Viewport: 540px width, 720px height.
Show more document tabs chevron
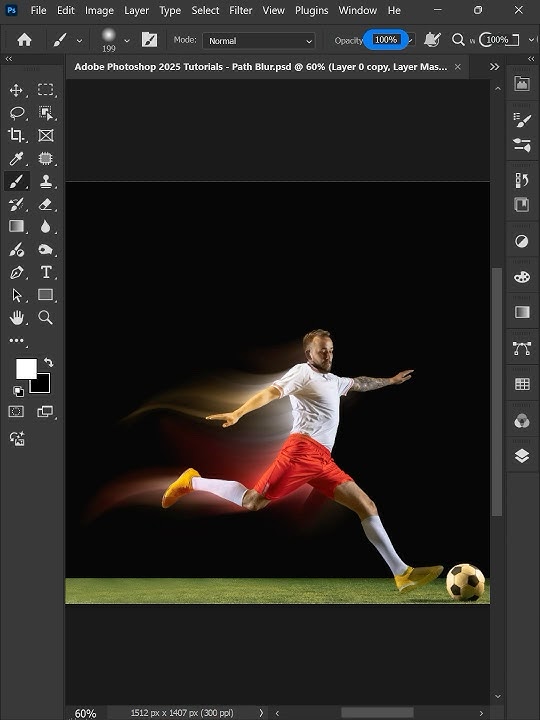pyautogui.click(x=495, y=67)
